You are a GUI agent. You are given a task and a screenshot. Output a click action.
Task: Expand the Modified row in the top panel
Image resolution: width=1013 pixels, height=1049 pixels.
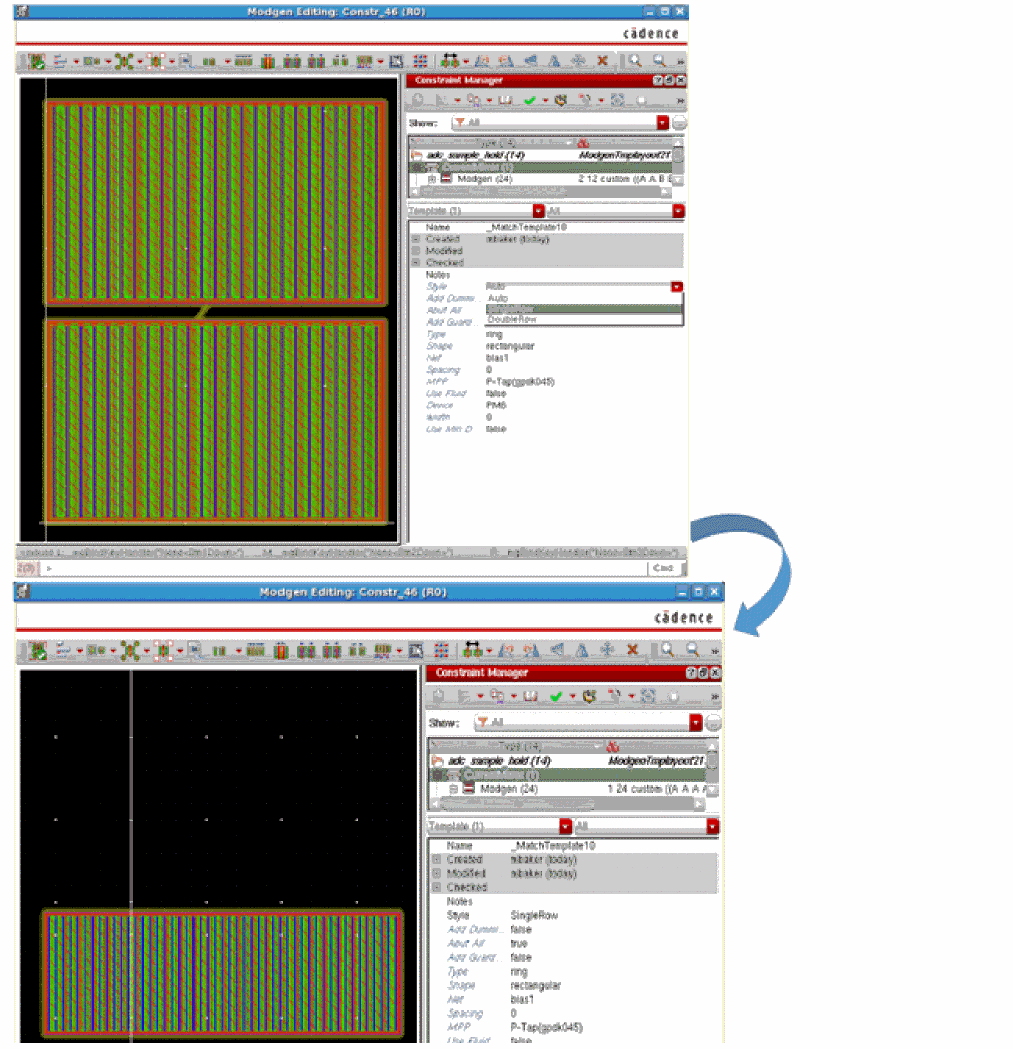click(416, 251)
